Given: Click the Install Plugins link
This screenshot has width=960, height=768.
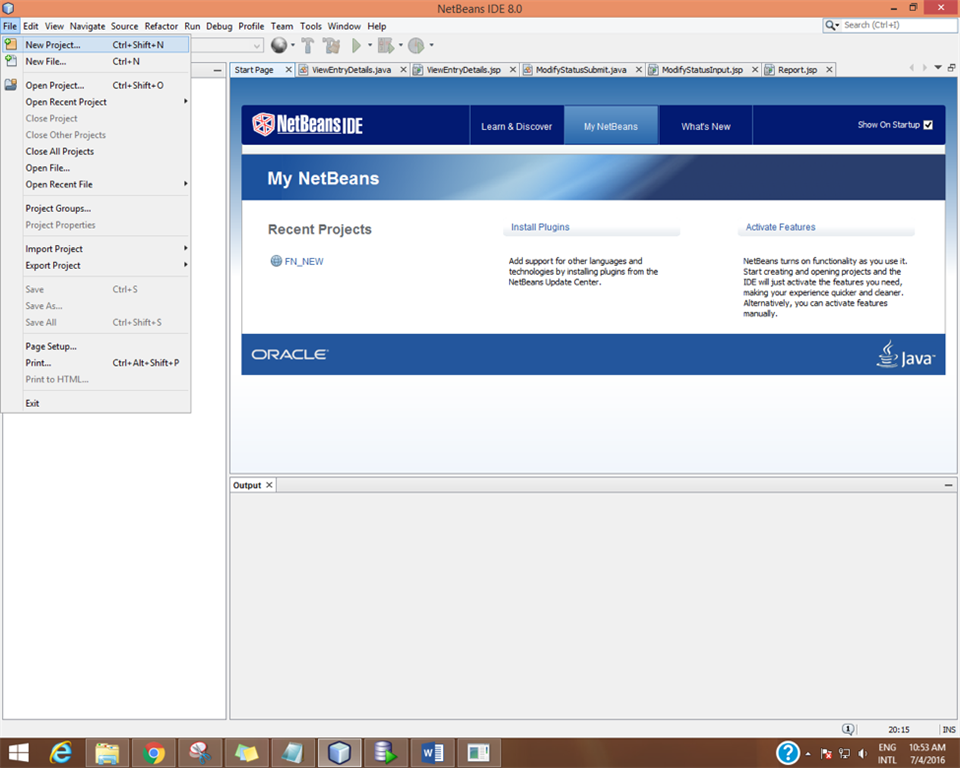Looking at the screenshot, I should click(x=540, y=227).
